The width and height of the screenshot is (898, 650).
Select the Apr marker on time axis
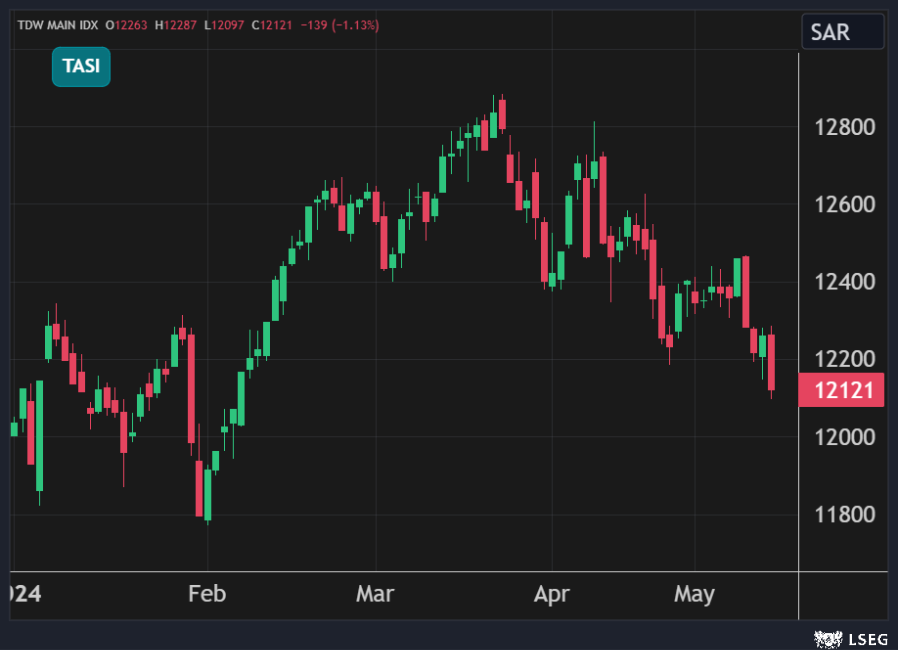click(x=551, y=594)
